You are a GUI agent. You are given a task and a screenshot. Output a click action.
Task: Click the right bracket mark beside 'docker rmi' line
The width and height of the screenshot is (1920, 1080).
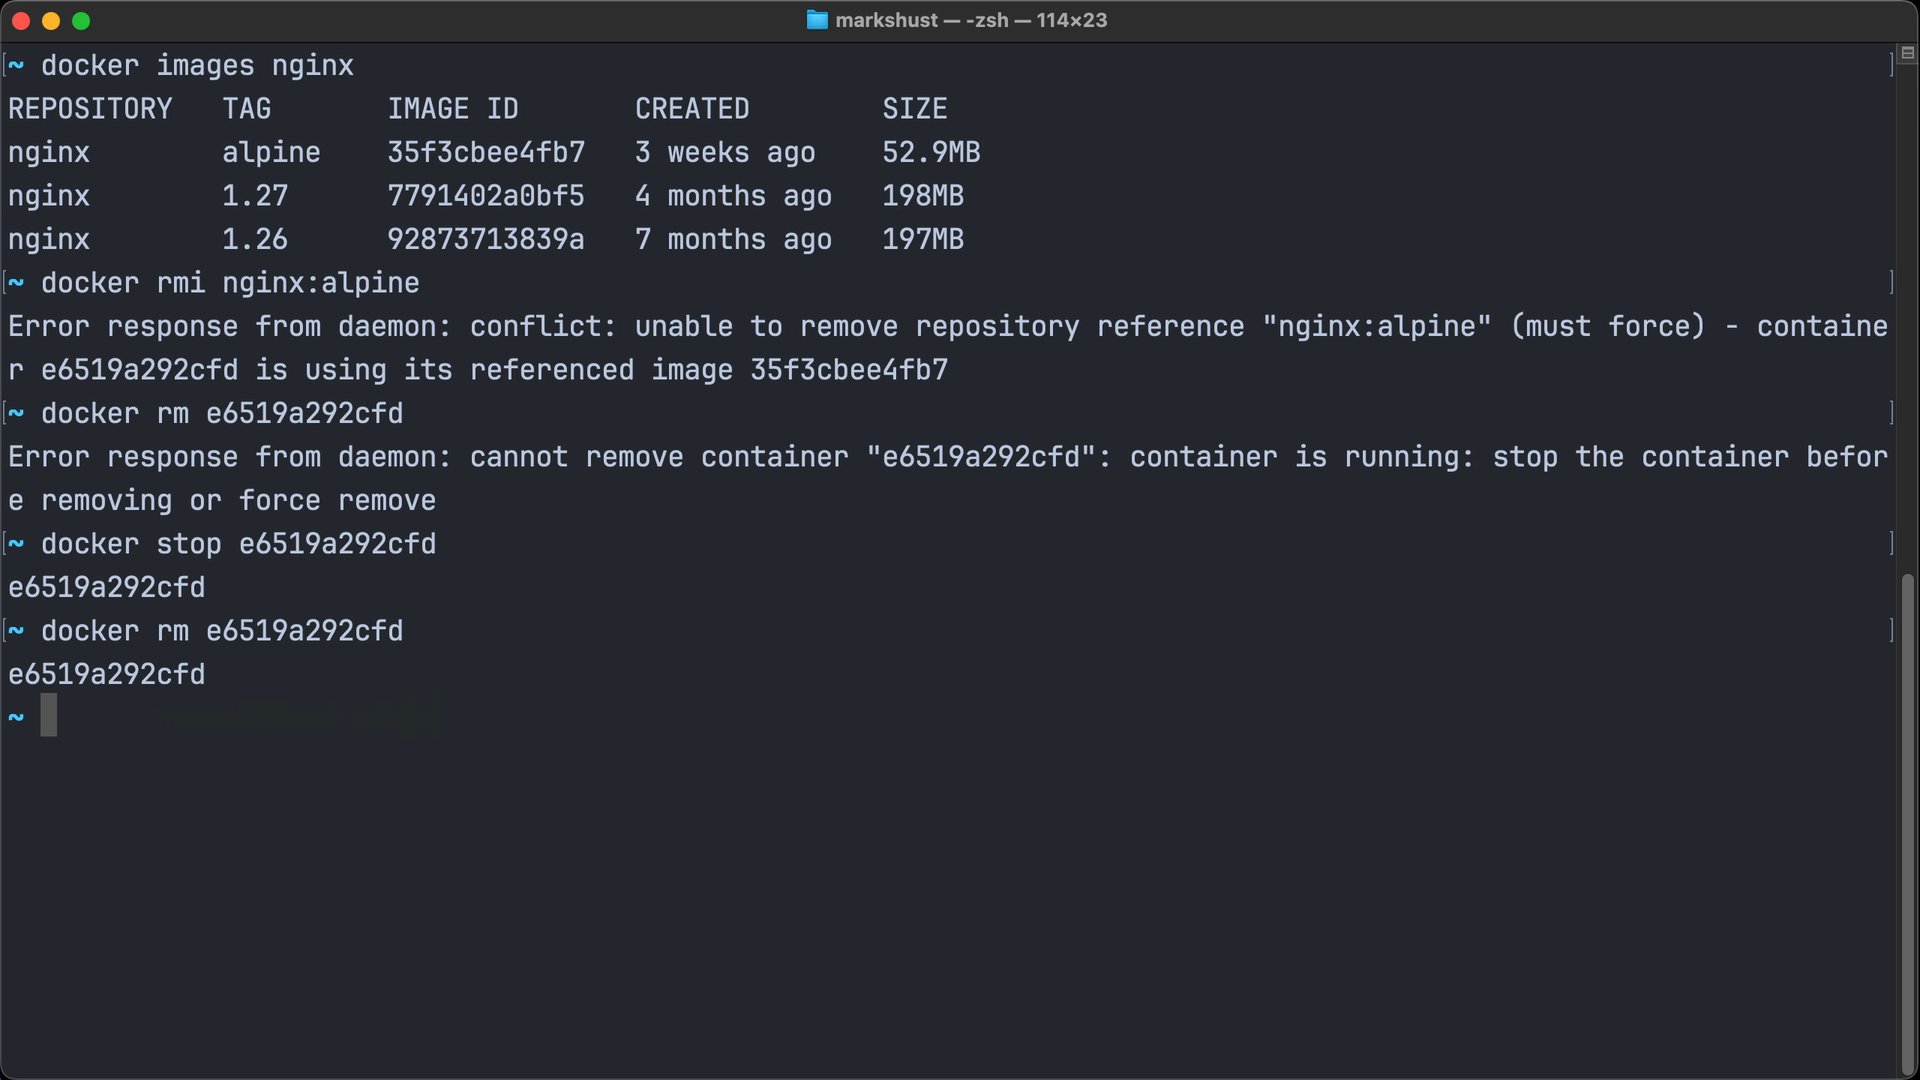click(1891, 283)
